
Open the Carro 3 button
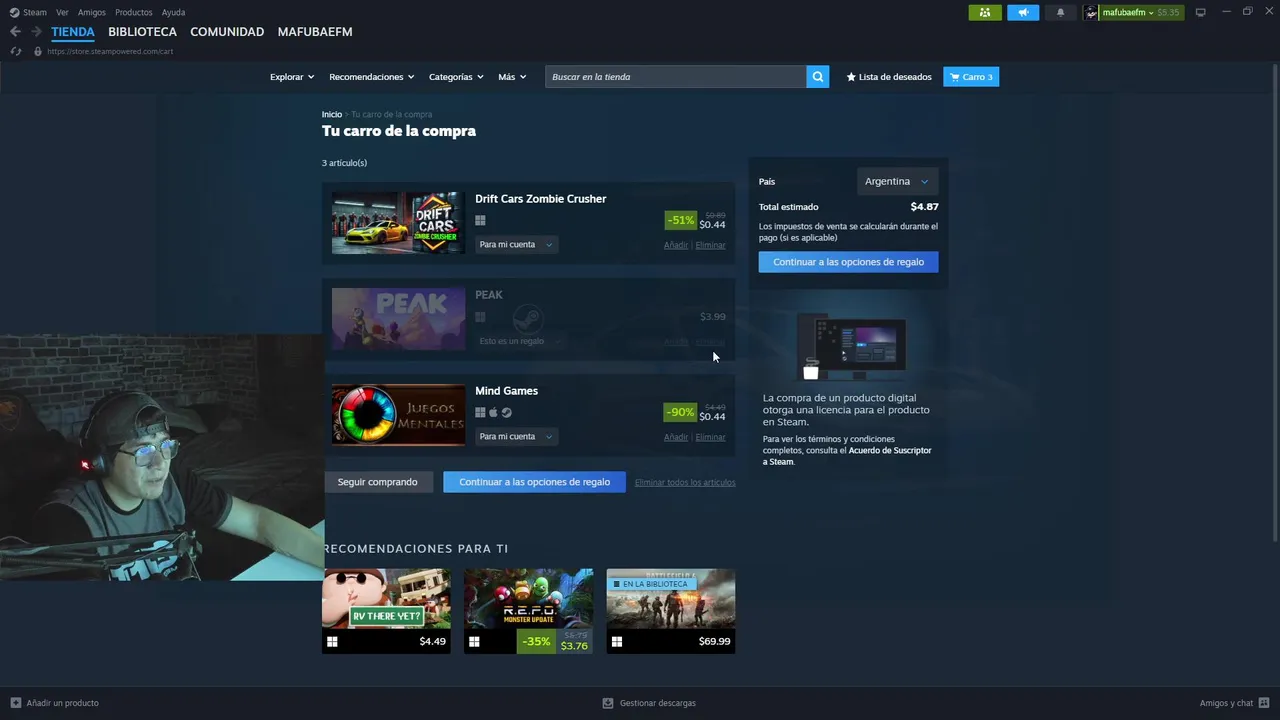click(971, 77)
